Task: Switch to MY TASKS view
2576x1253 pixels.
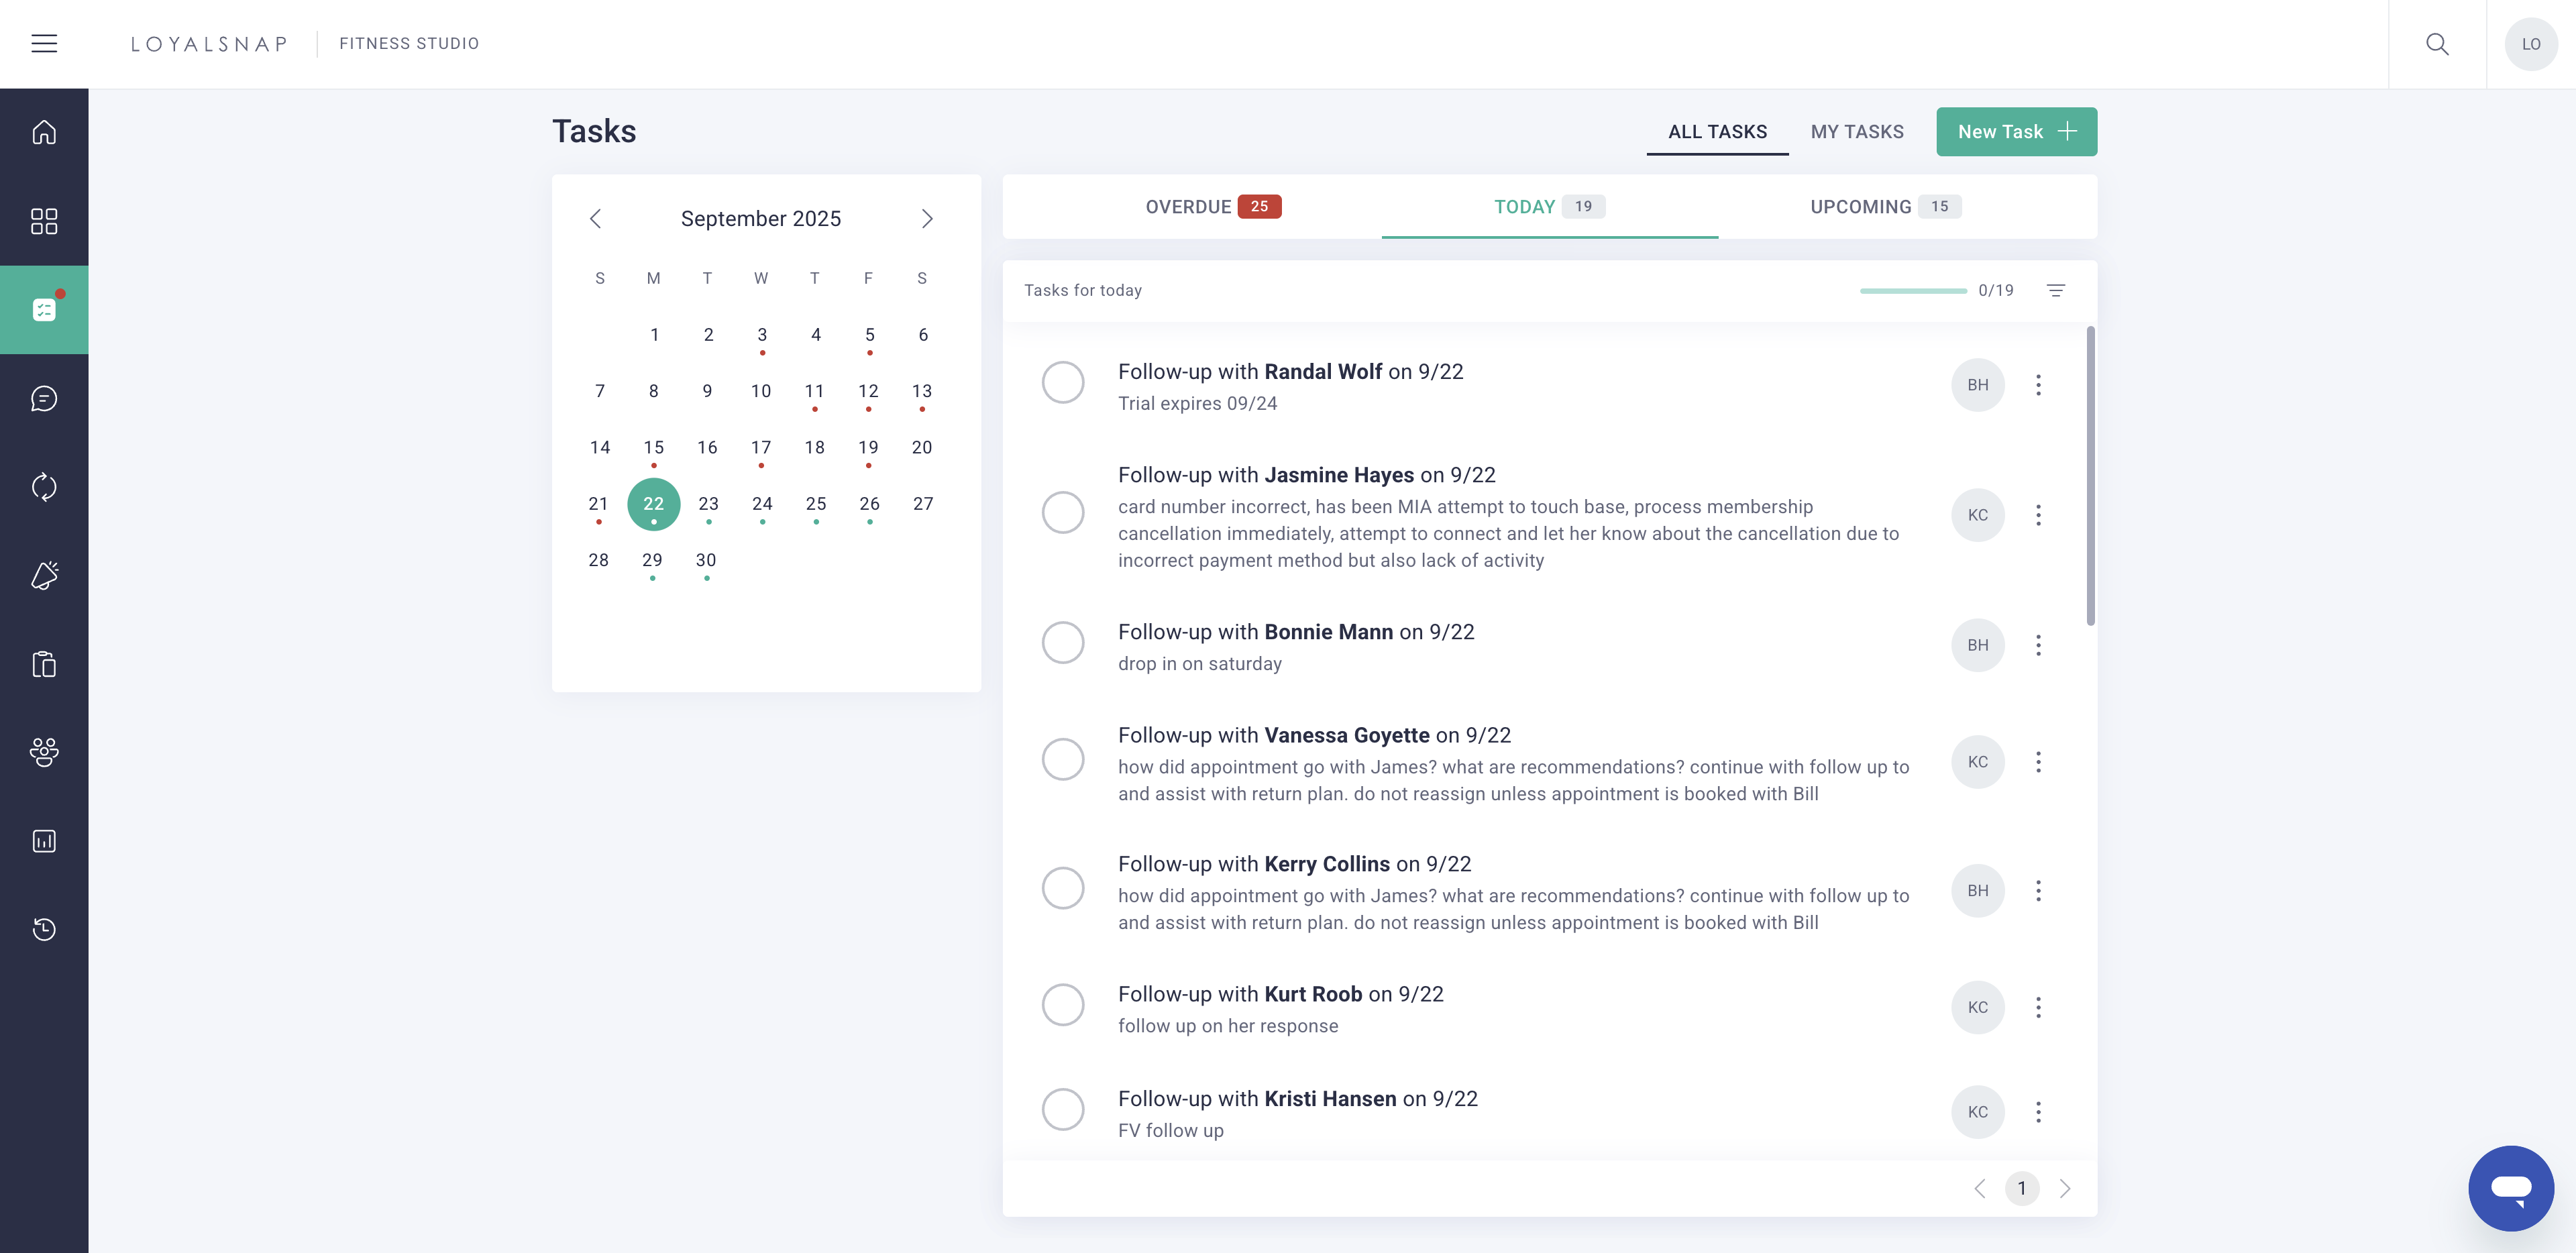Action: 1857,131
